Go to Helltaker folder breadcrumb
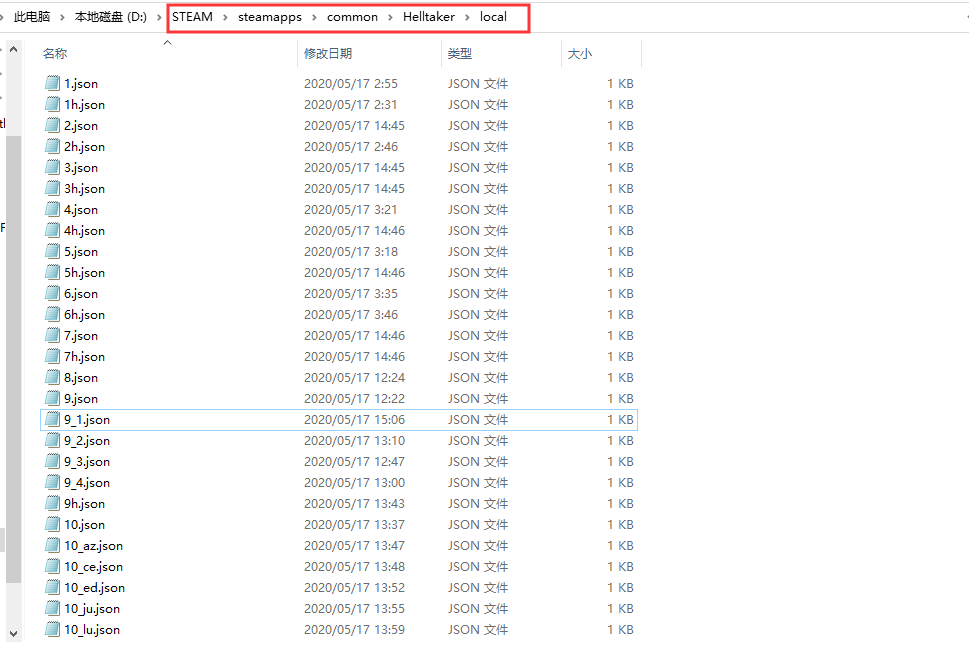This screenshot has width=969, height=665. (429, 17)
